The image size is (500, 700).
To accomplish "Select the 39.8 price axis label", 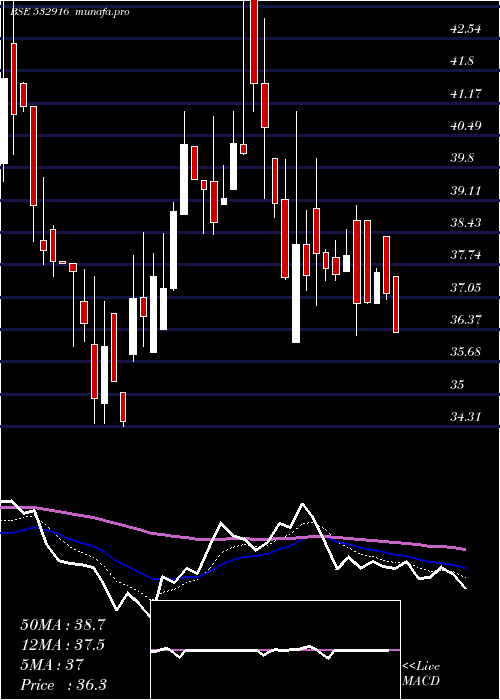I will point(462,158).
